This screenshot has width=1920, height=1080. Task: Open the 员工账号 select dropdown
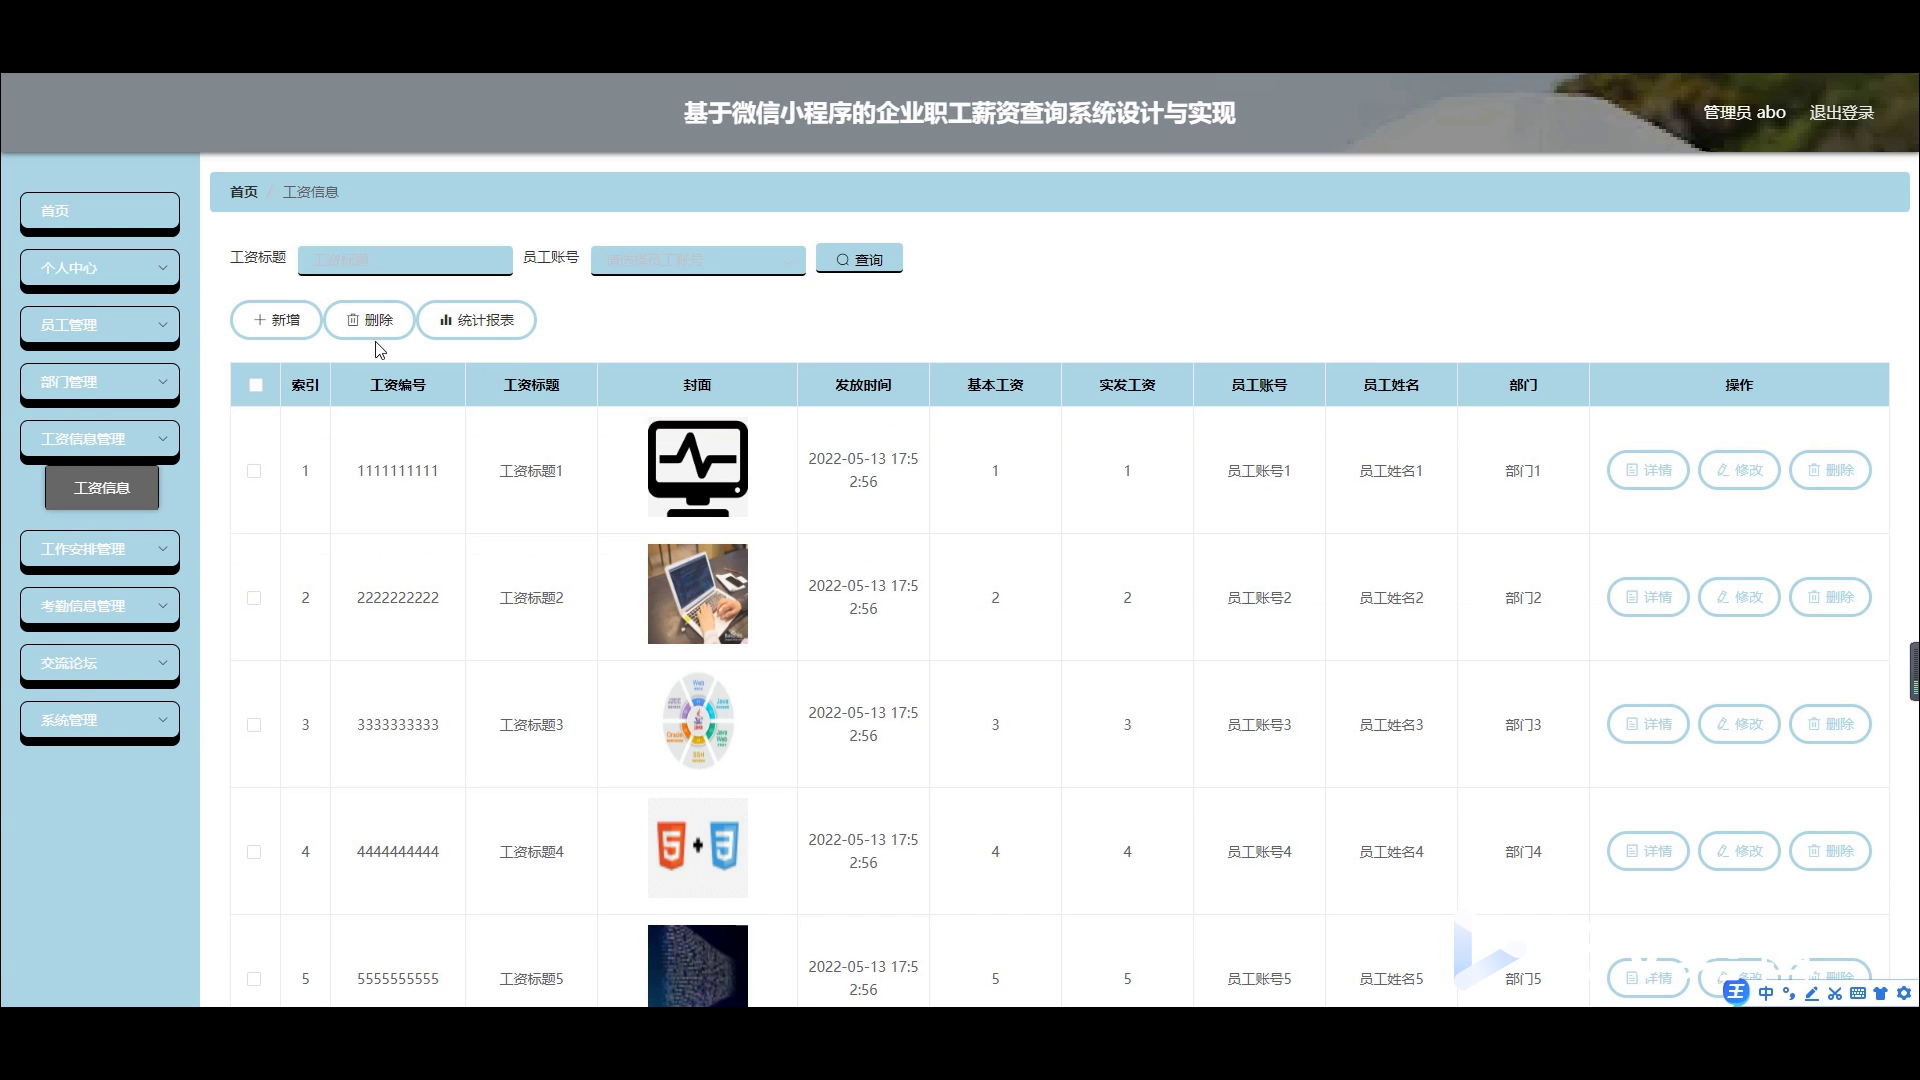point(698,260)
